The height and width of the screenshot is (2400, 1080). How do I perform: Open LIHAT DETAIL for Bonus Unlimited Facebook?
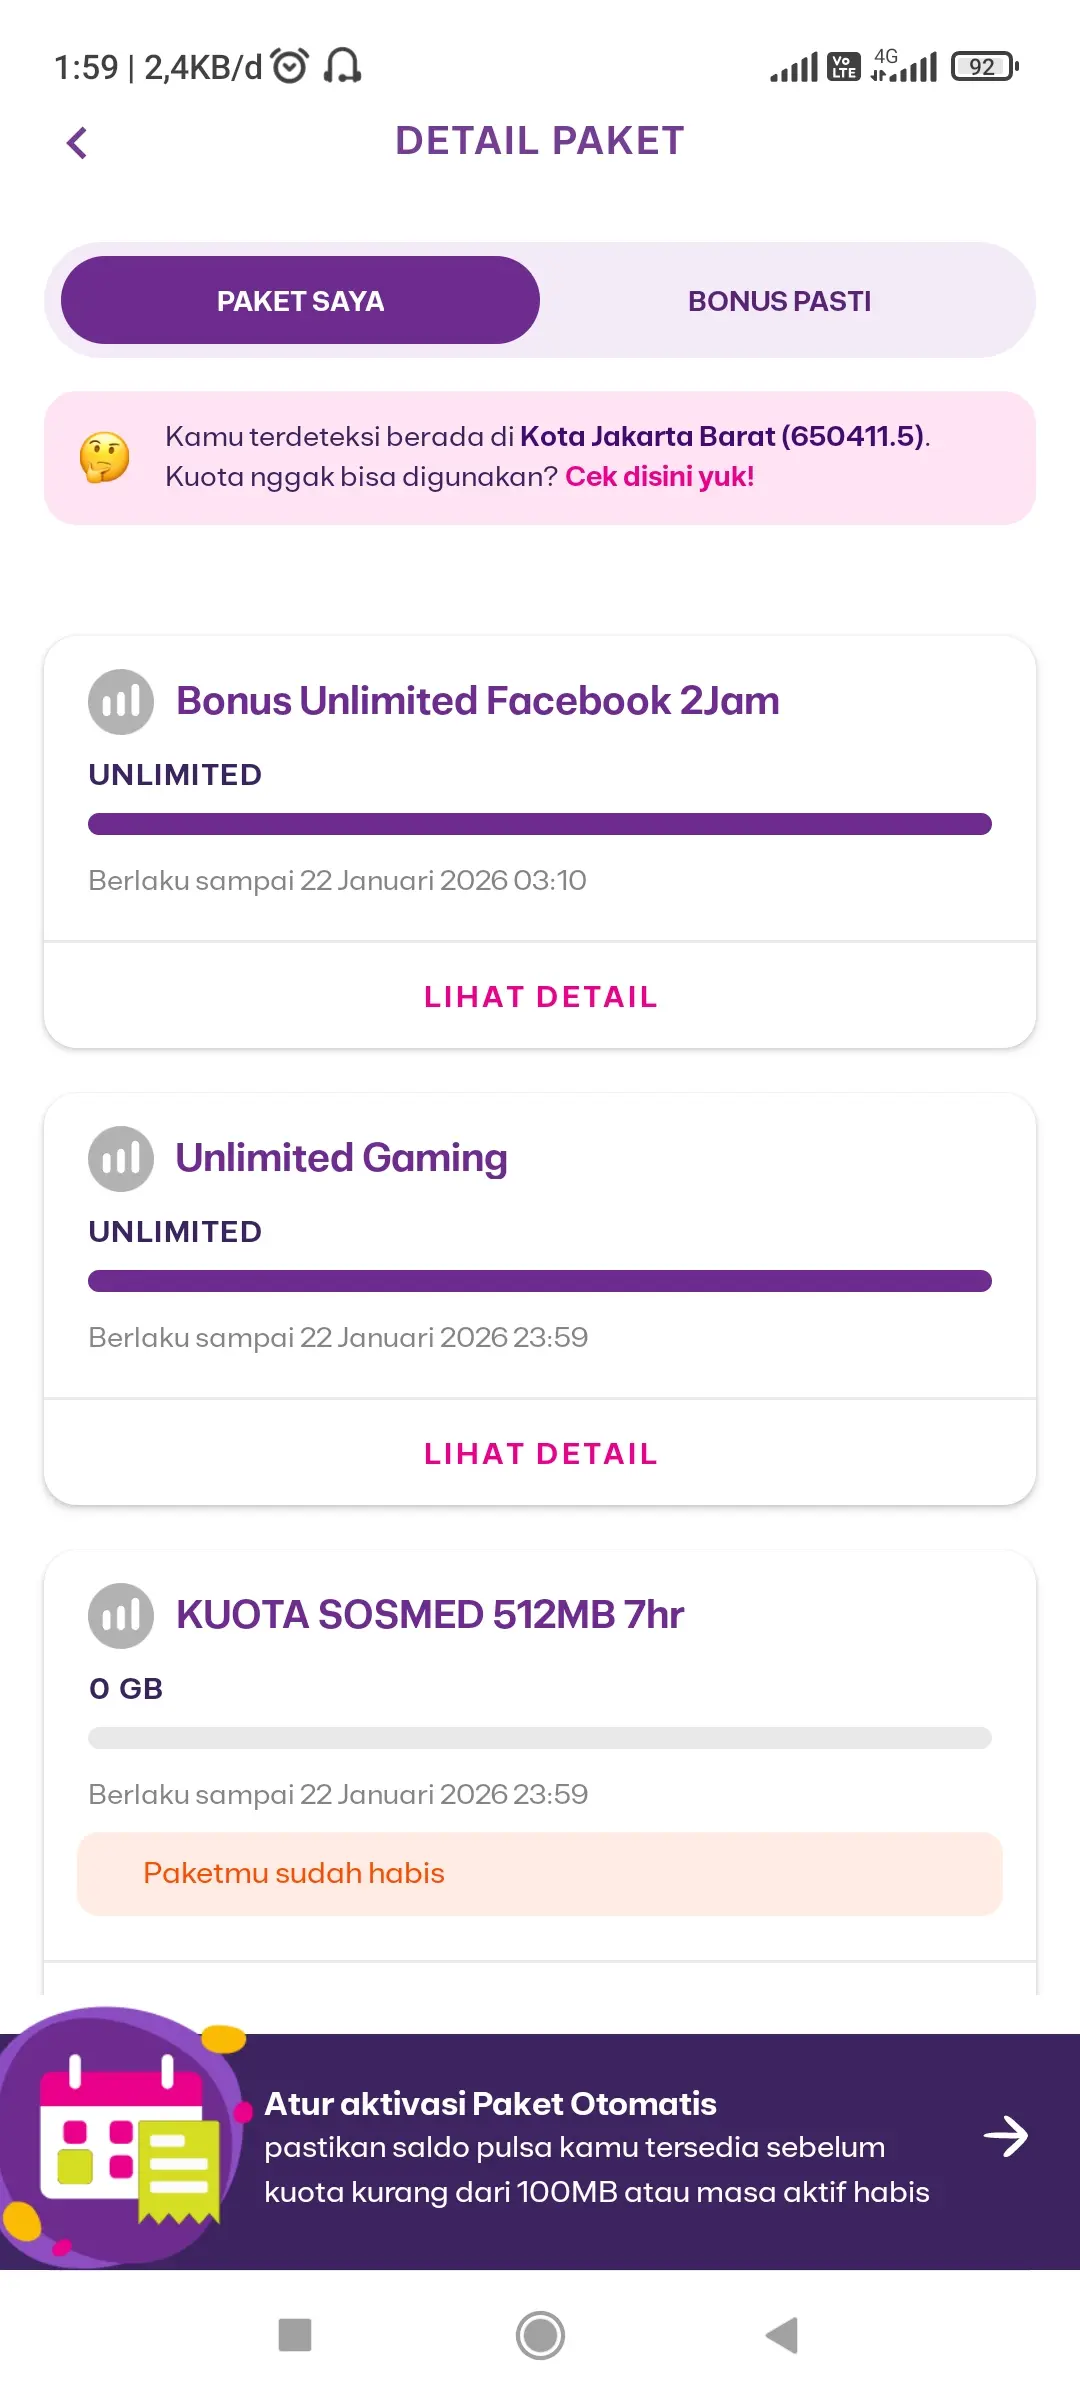coord(540,997)
